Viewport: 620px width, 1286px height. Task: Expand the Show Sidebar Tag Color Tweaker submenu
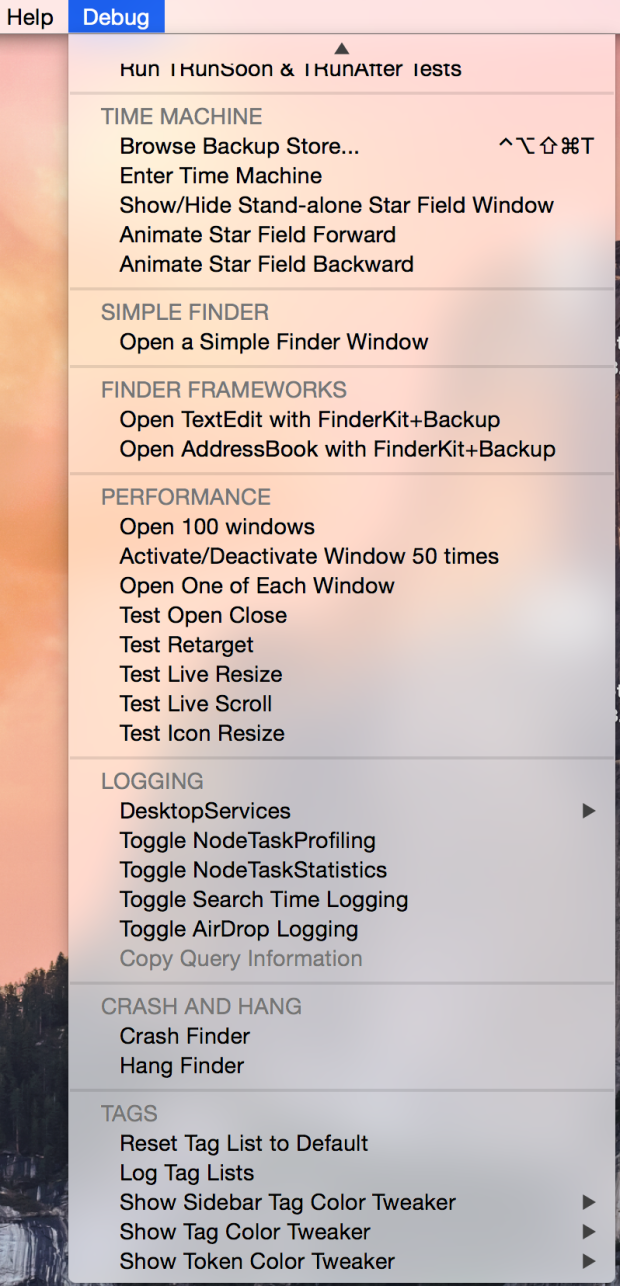[589, 1202]
